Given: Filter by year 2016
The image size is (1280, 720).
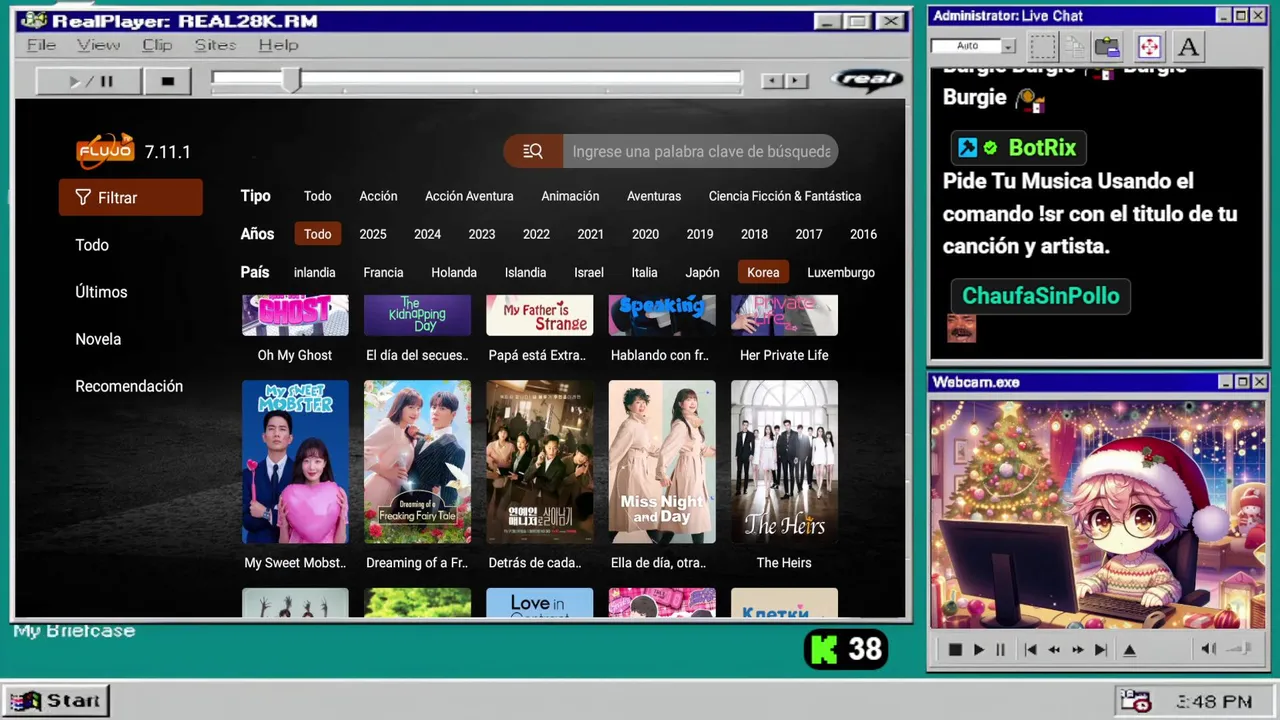Looking at the screenshot, I should (863, 234).
